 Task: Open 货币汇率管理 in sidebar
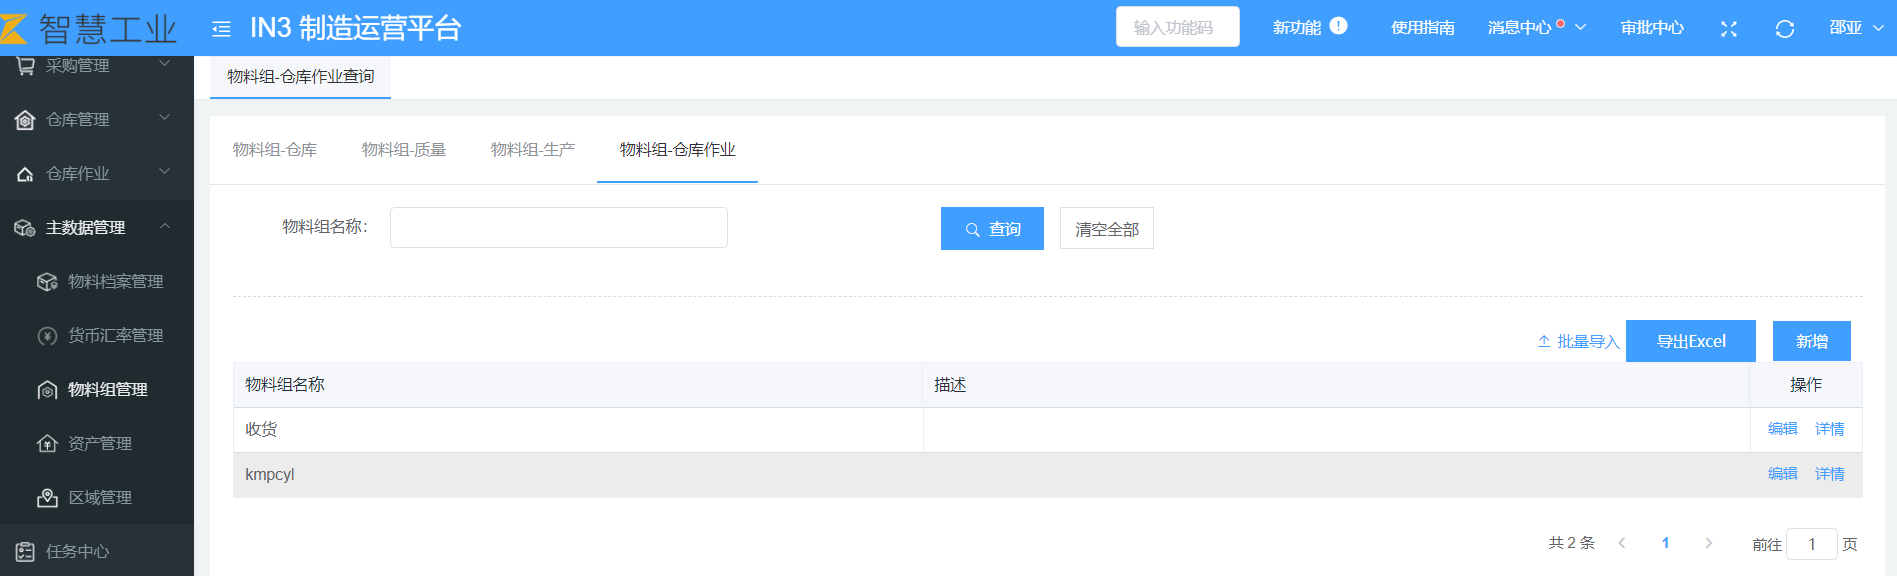point(114,336)
